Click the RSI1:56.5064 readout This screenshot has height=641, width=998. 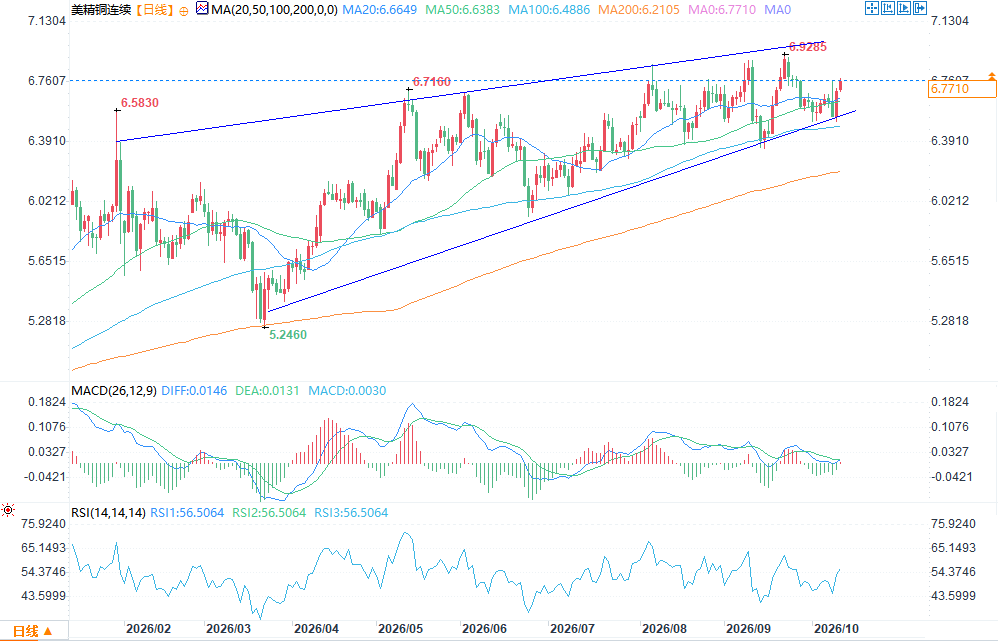pos(187,513)
